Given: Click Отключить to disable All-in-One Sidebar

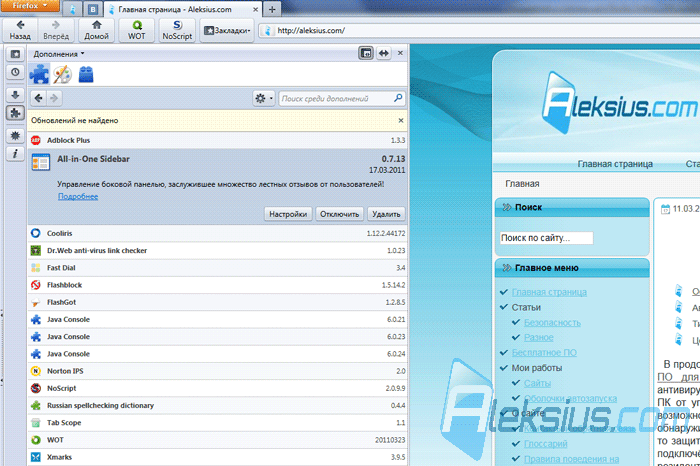Looking at the screenshot, I should point(339,214).
